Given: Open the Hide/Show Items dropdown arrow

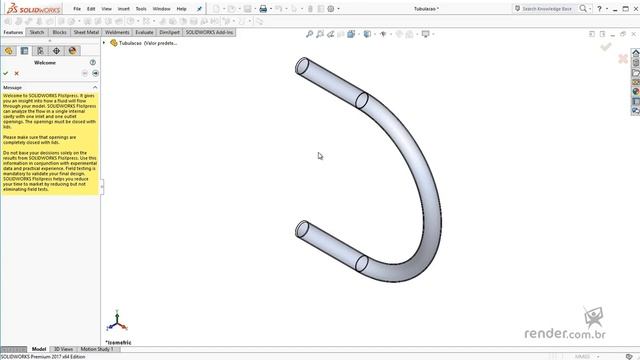Looking at the screenshot, I should 390,34.
